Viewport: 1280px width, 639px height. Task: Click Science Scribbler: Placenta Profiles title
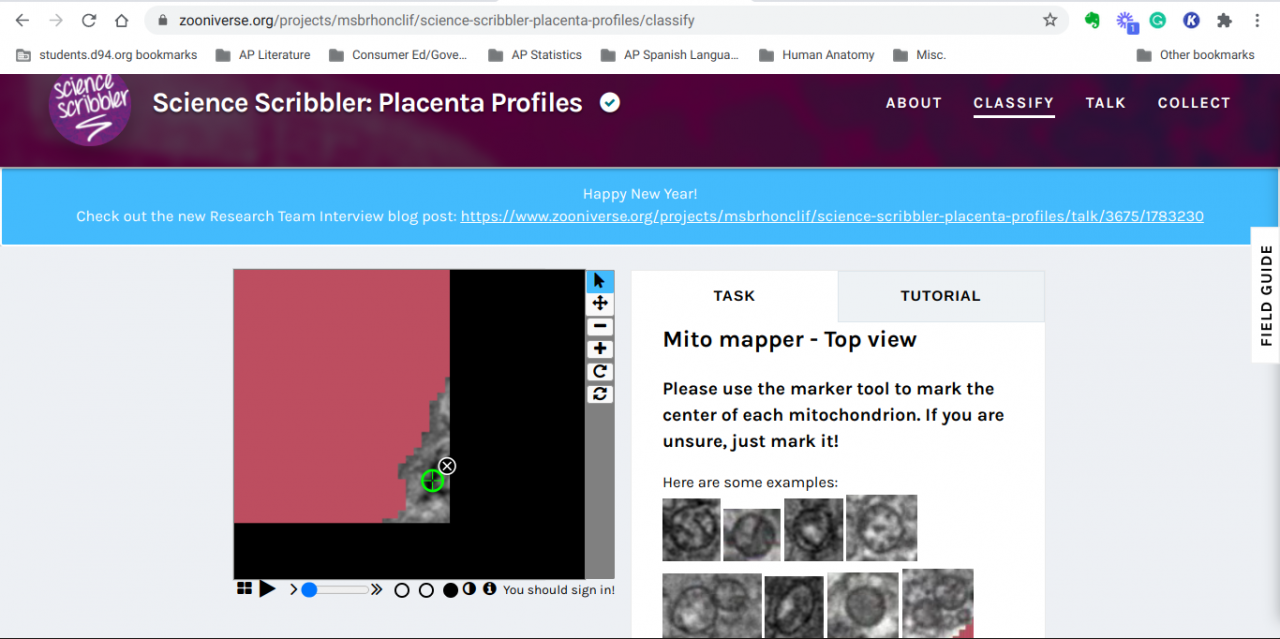367,102
